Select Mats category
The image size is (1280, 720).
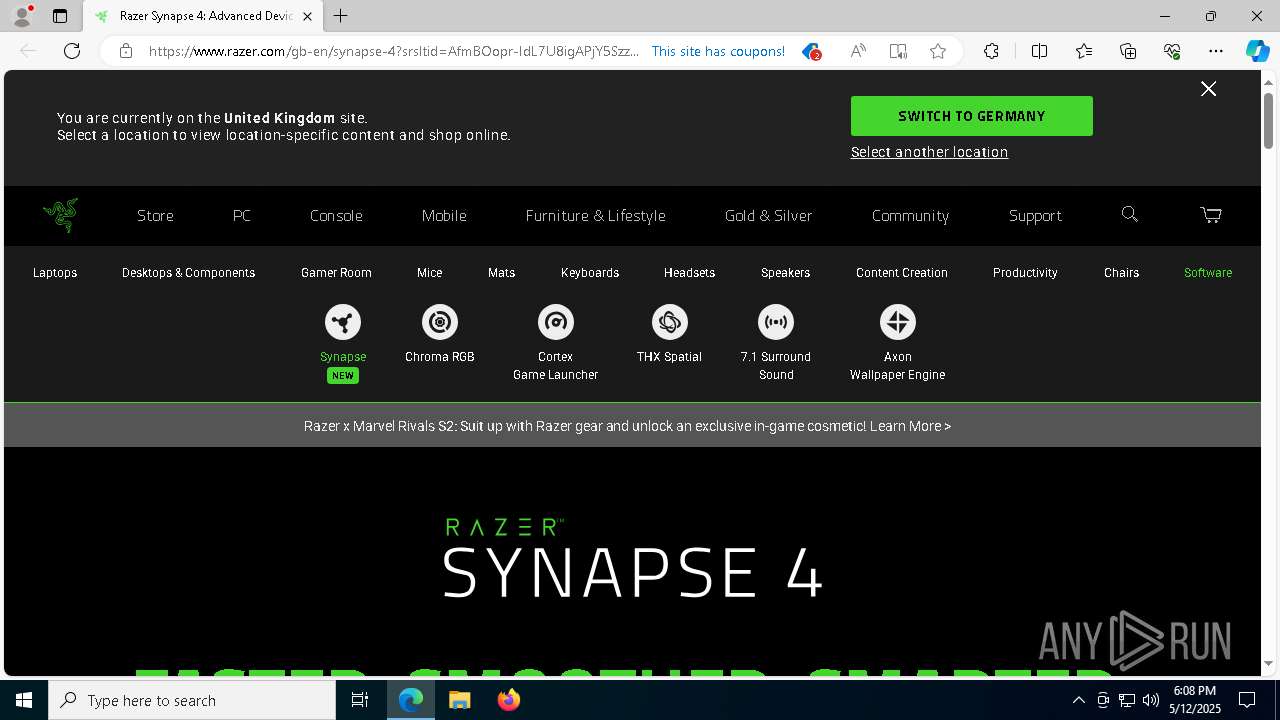pos(501,272)
